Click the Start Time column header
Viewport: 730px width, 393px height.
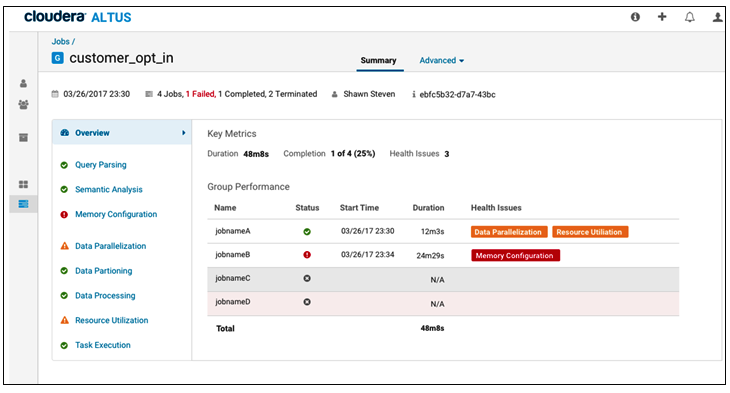(x=359, y=208)
